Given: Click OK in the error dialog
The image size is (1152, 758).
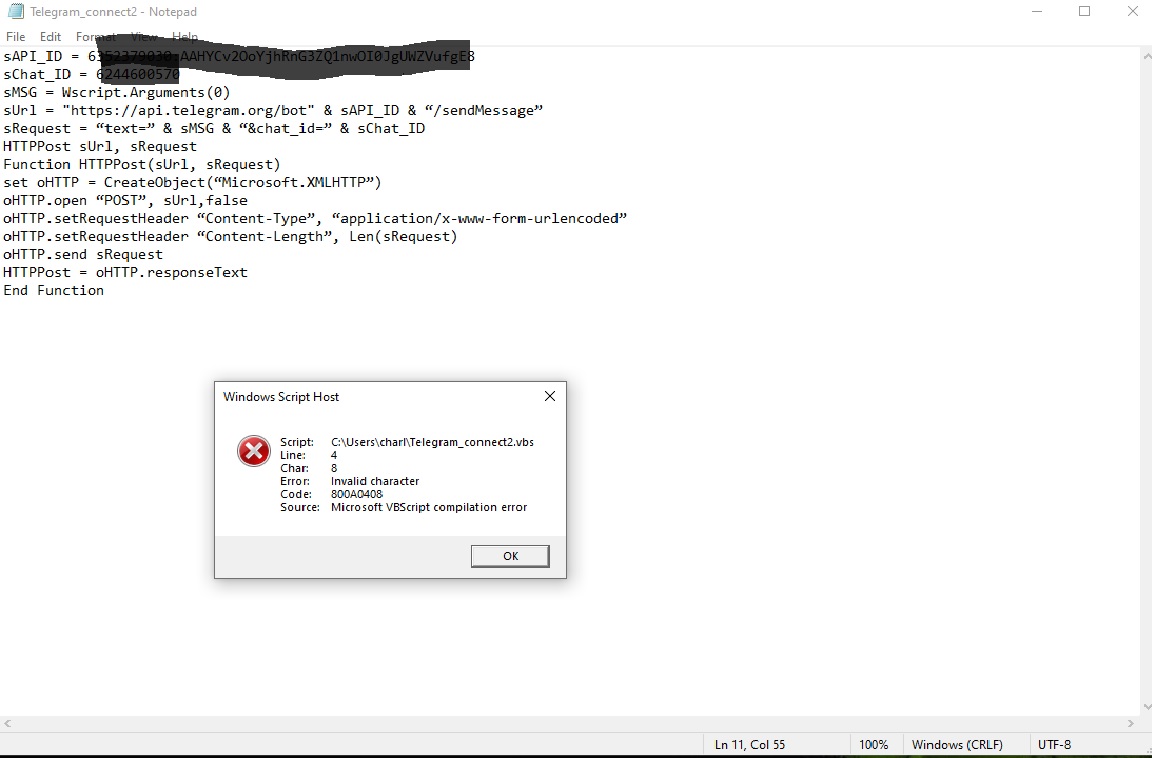Looking at the screenshot, I should coord(510,556).
